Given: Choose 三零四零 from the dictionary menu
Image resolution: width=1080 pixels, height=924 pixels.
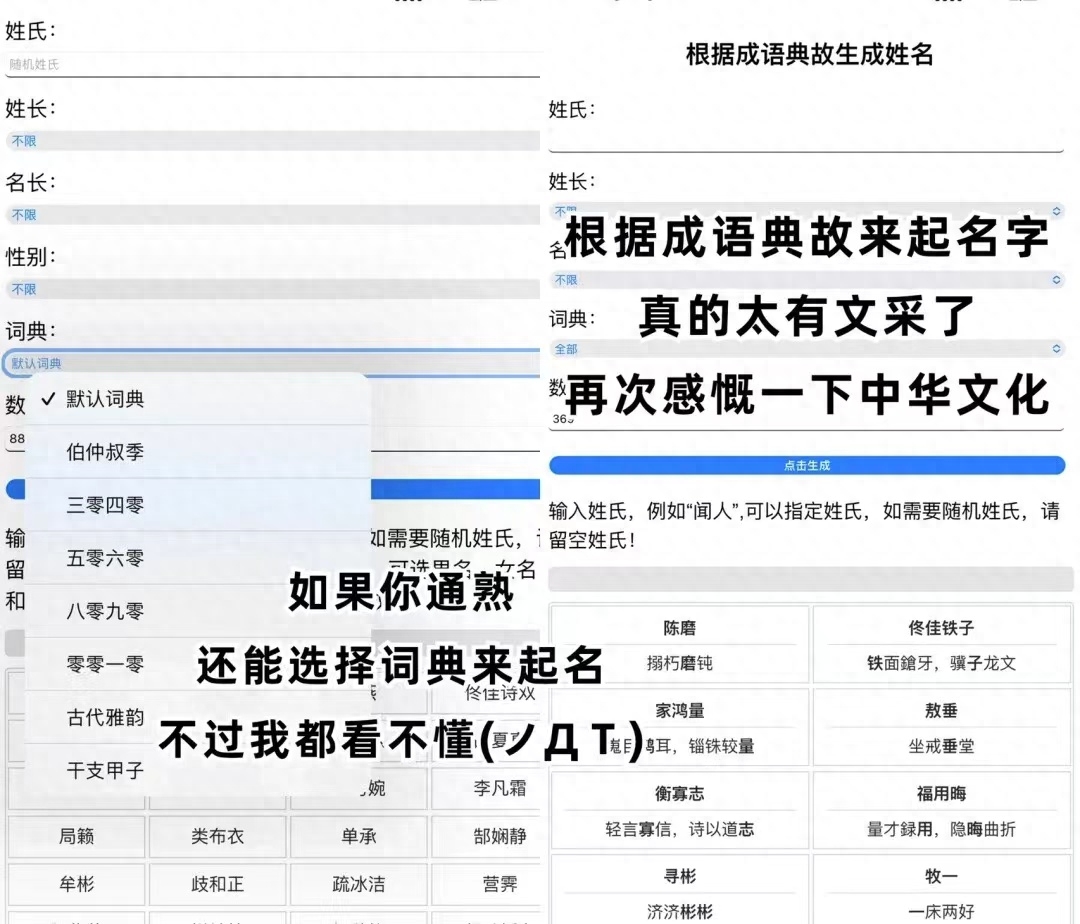Looking at the screenshot, I should tap(198, 505).
